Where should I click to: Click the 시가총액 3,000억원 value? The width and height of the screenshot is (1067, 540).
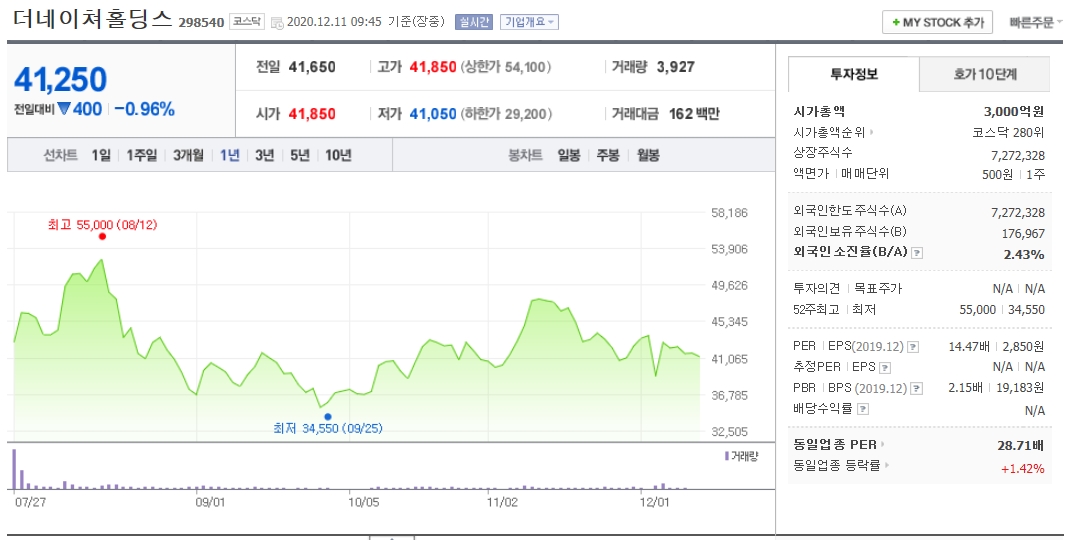pyautogui.click(x=1014, y=112)
